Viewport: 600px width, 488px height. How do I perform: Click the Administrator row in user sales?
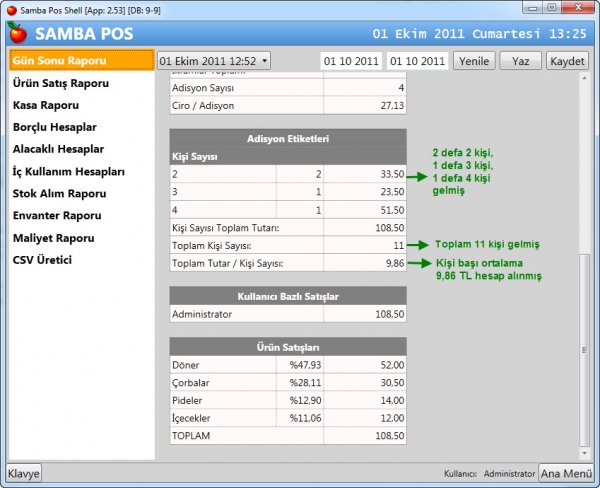(x=288, y=314)
